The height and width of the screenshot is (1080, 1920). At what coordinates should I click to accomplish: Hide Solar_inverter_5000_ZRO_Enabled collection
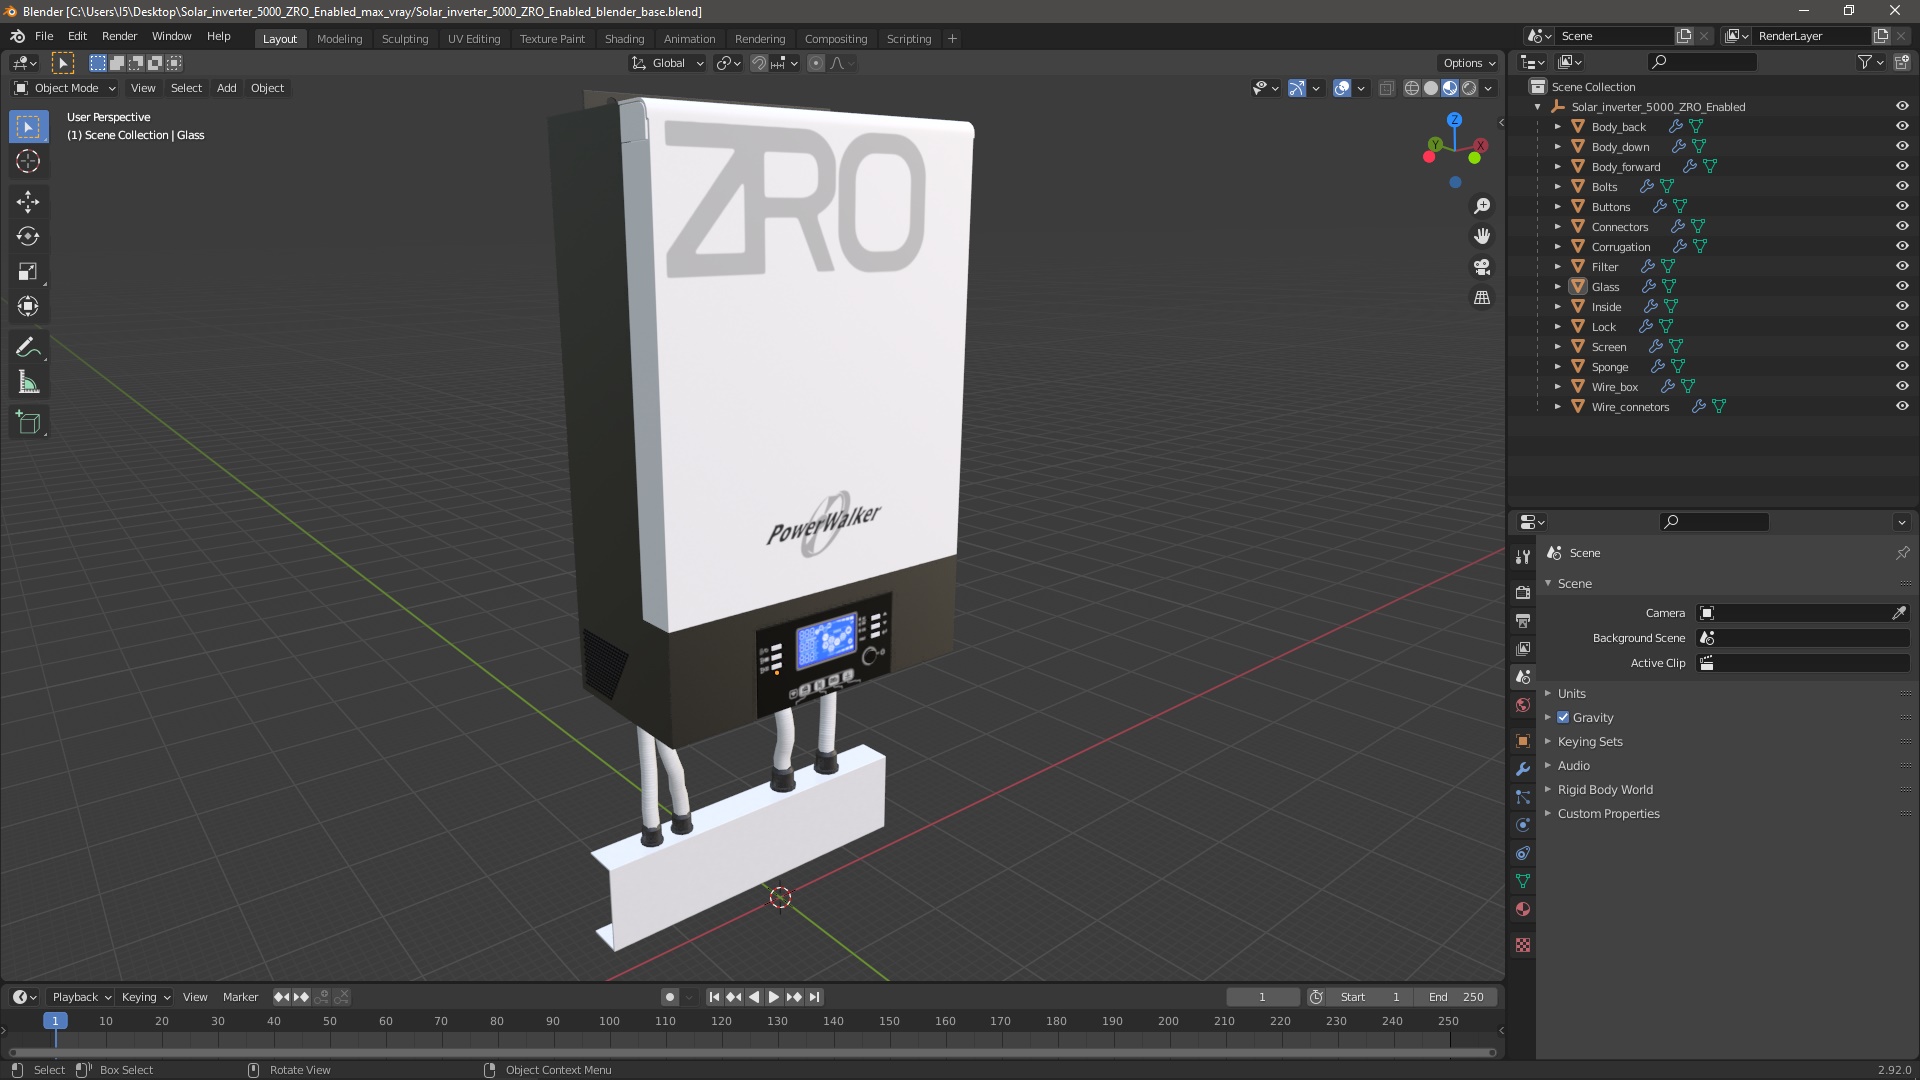click(x=1902, y=106)
